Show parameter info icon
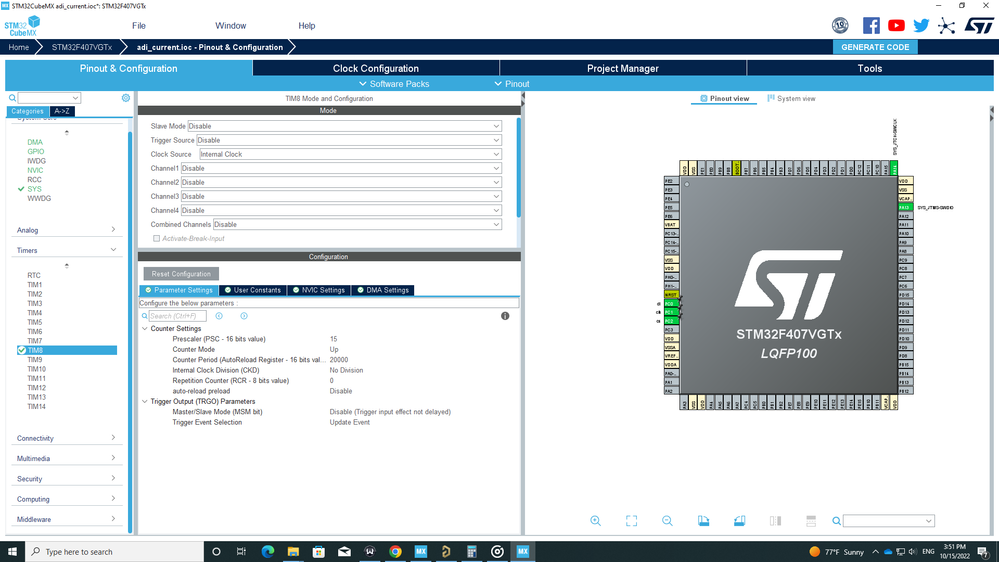Viewport: 999px width, 562px height. (x=505, y=316)
